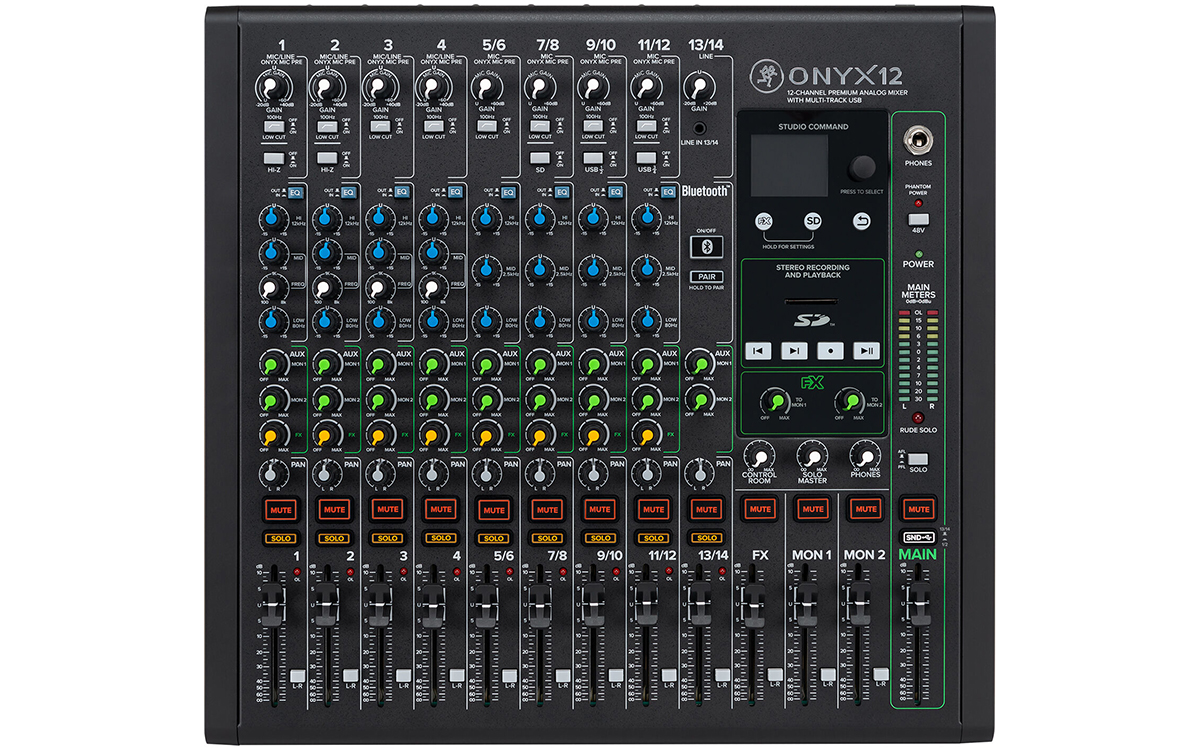Toggle the L-R assign button on channel 1
This screenshot has height=750, width=1200.
pos(297,674)
